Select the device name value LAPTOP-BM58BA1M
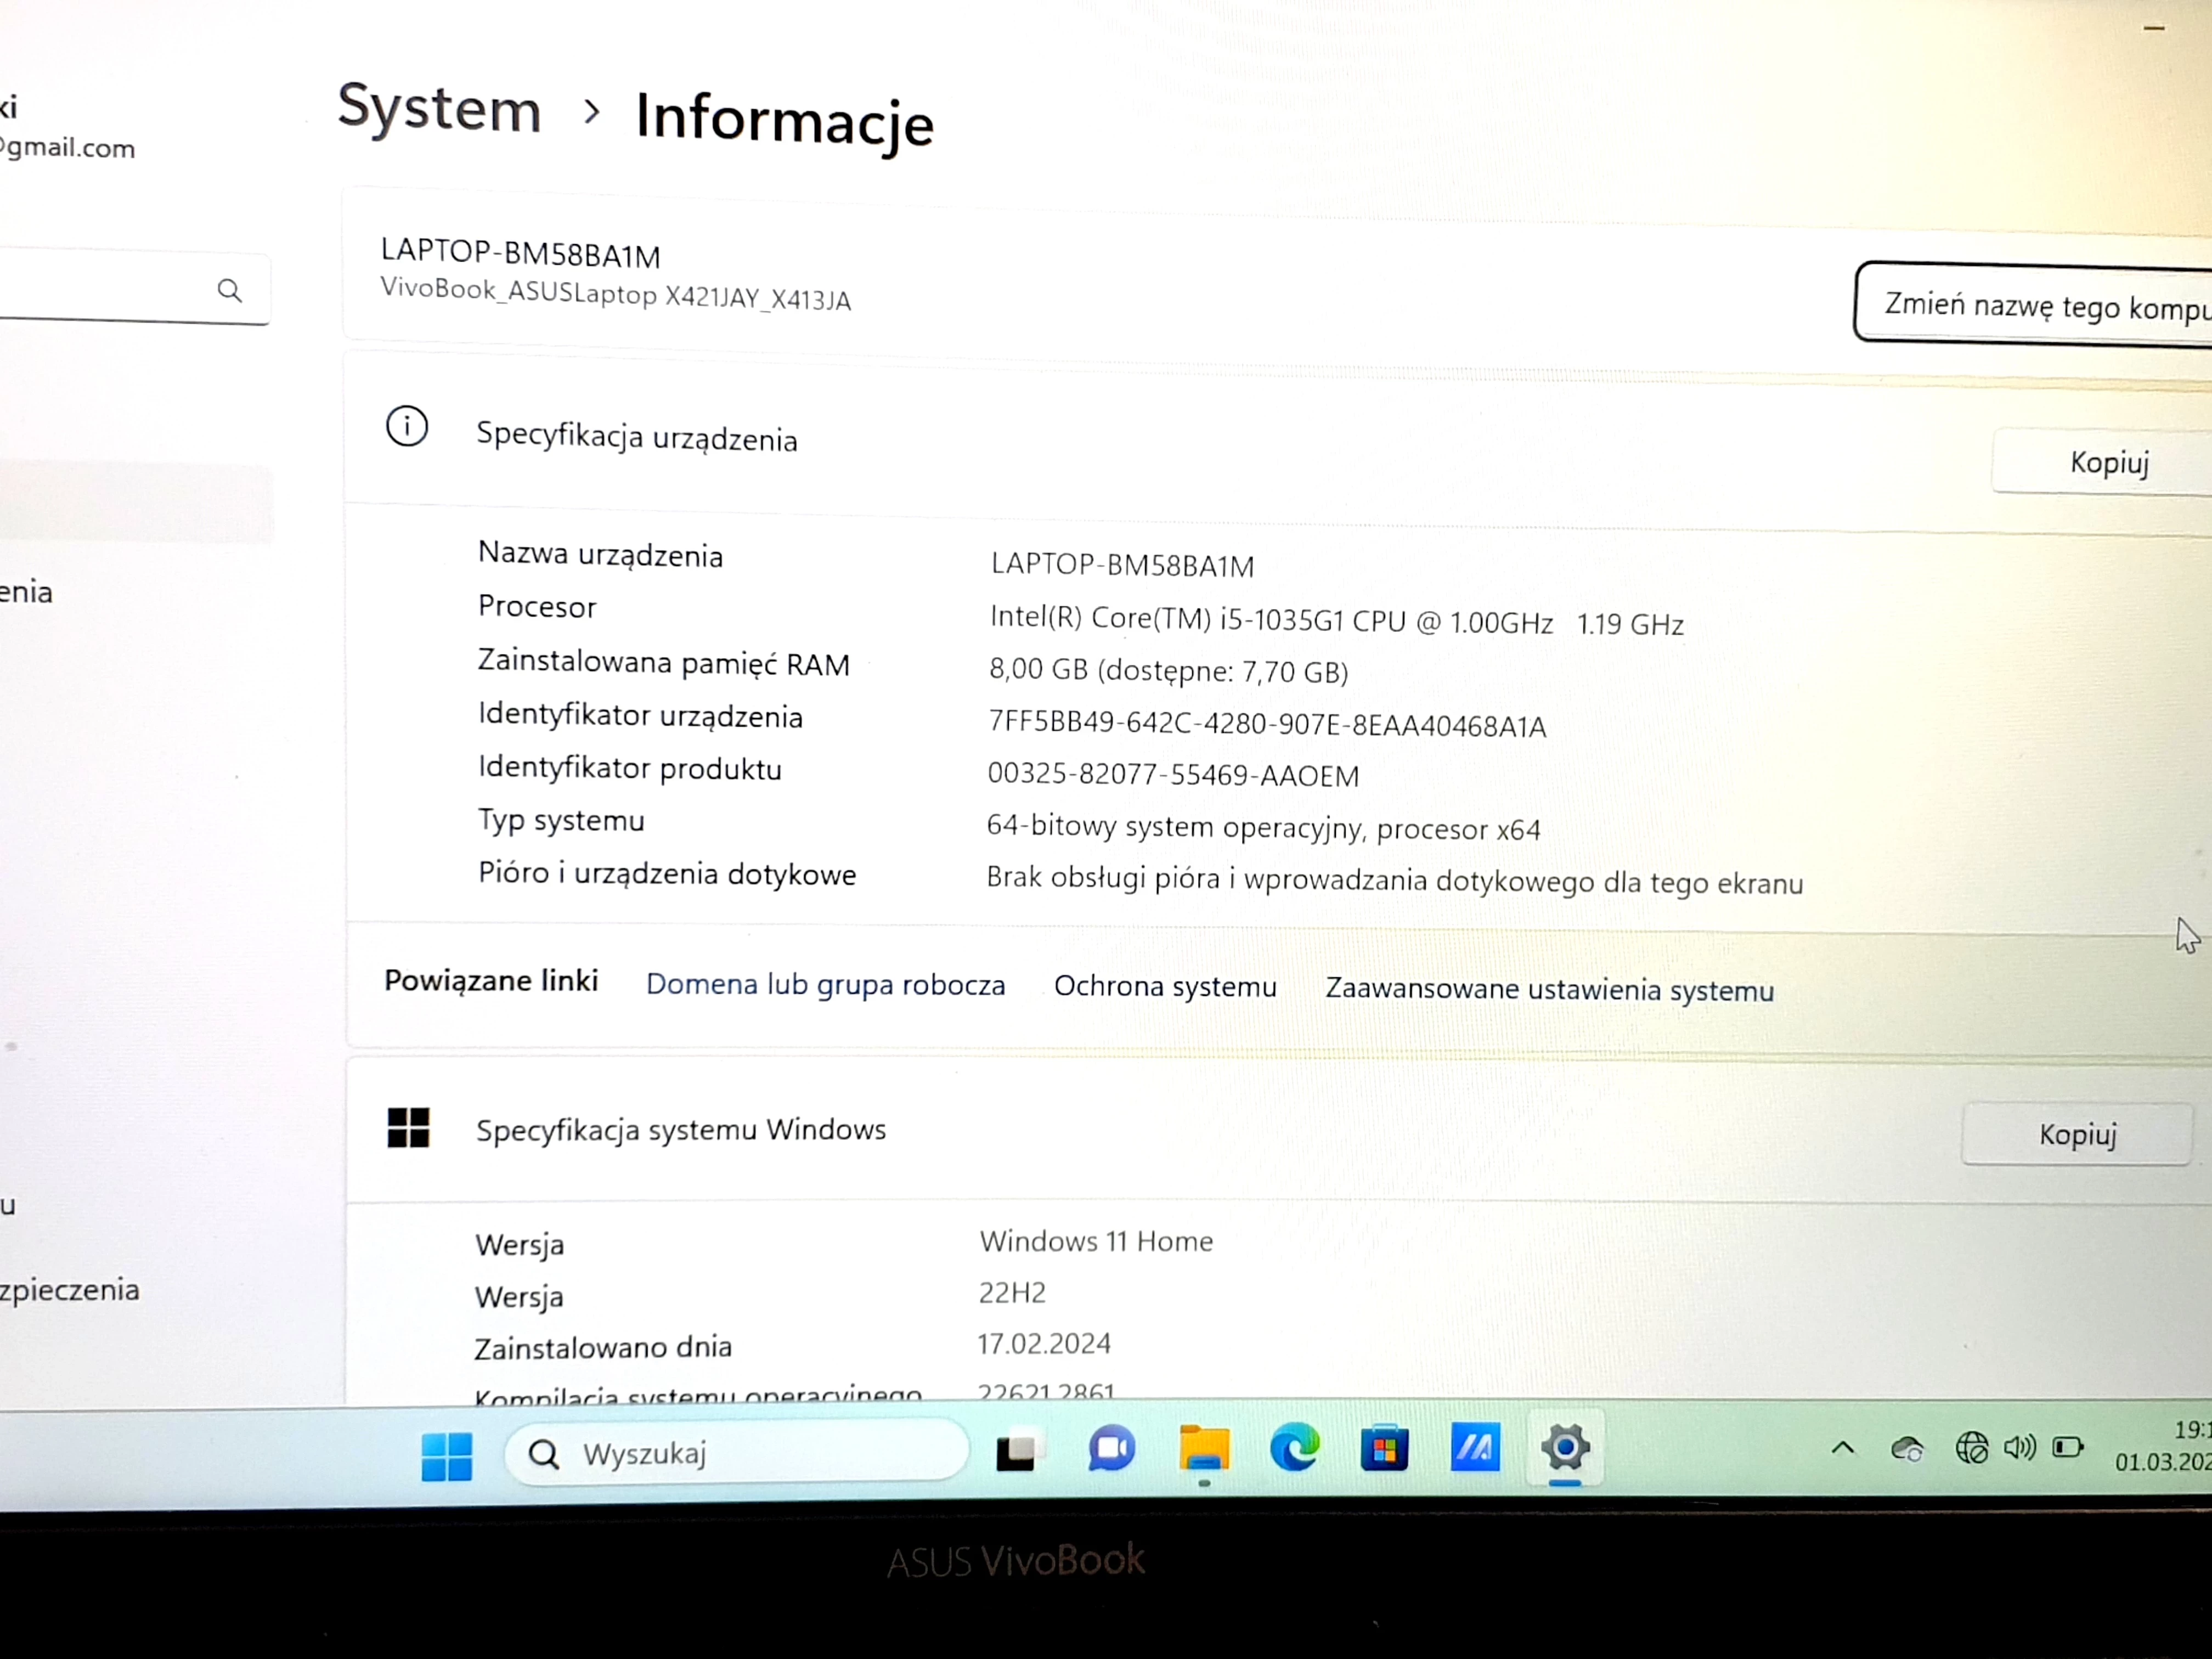2212x1659 pixels. tap(1122, 565)
